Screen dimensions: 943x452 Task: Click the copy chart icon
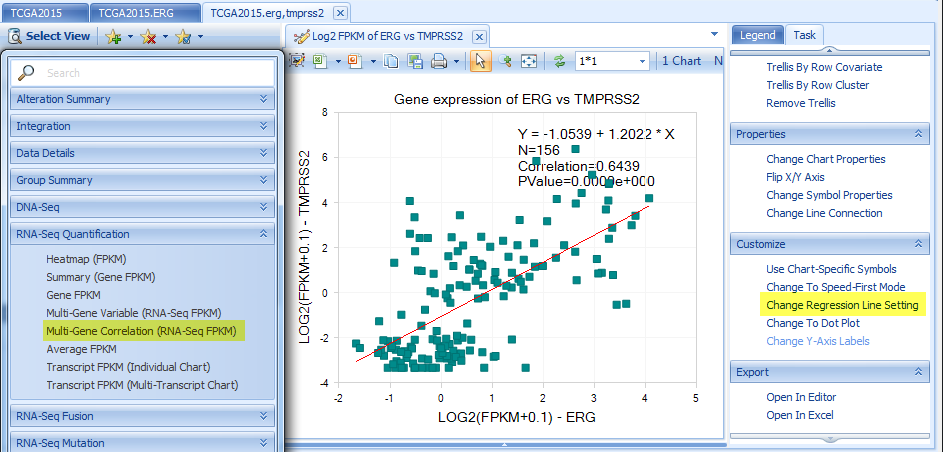[392, 61]
